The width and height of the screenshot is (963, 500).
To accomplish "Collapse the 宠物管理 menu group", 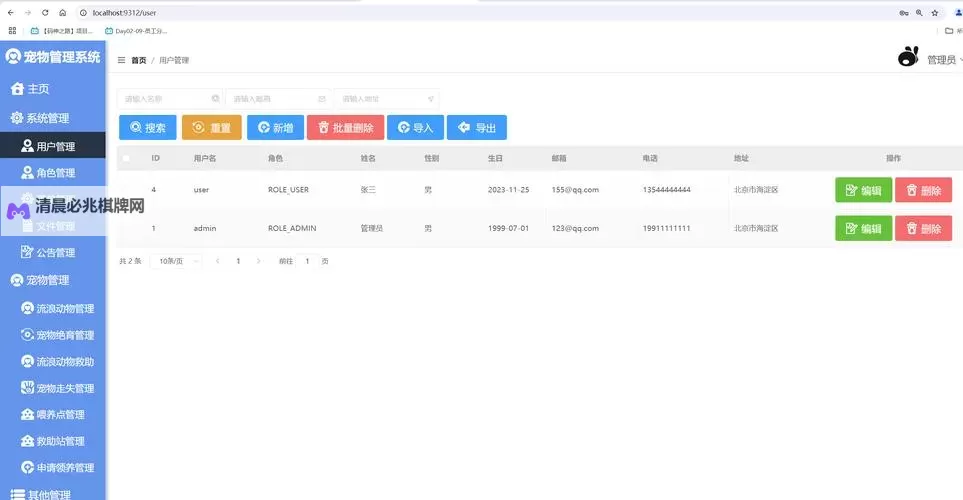I will pos(53,280).
